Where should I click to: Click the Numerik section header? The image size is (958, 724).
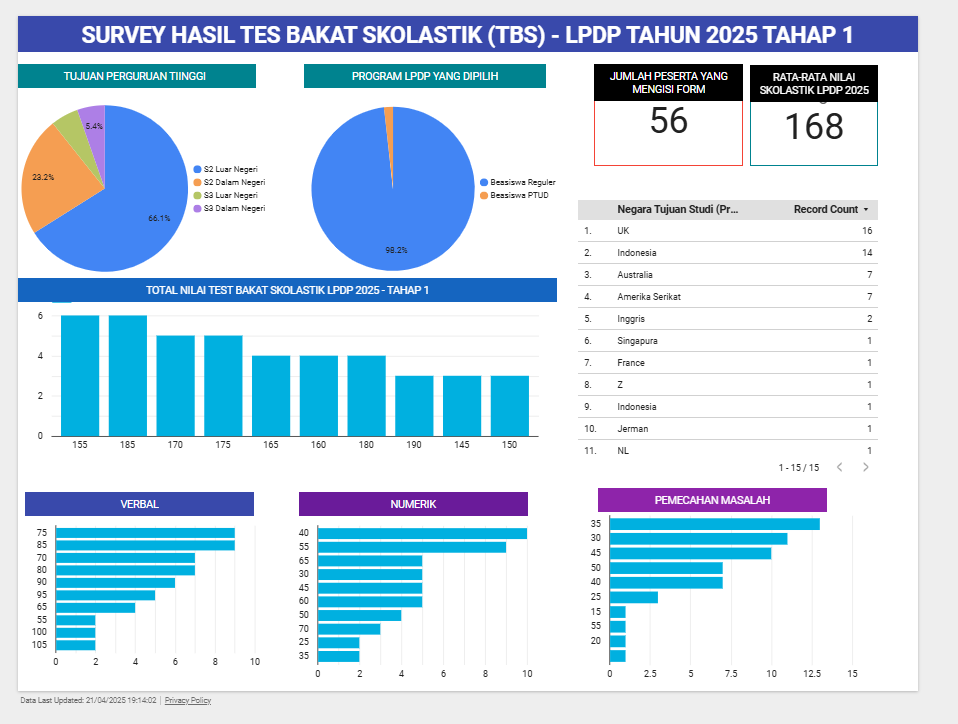413,504
